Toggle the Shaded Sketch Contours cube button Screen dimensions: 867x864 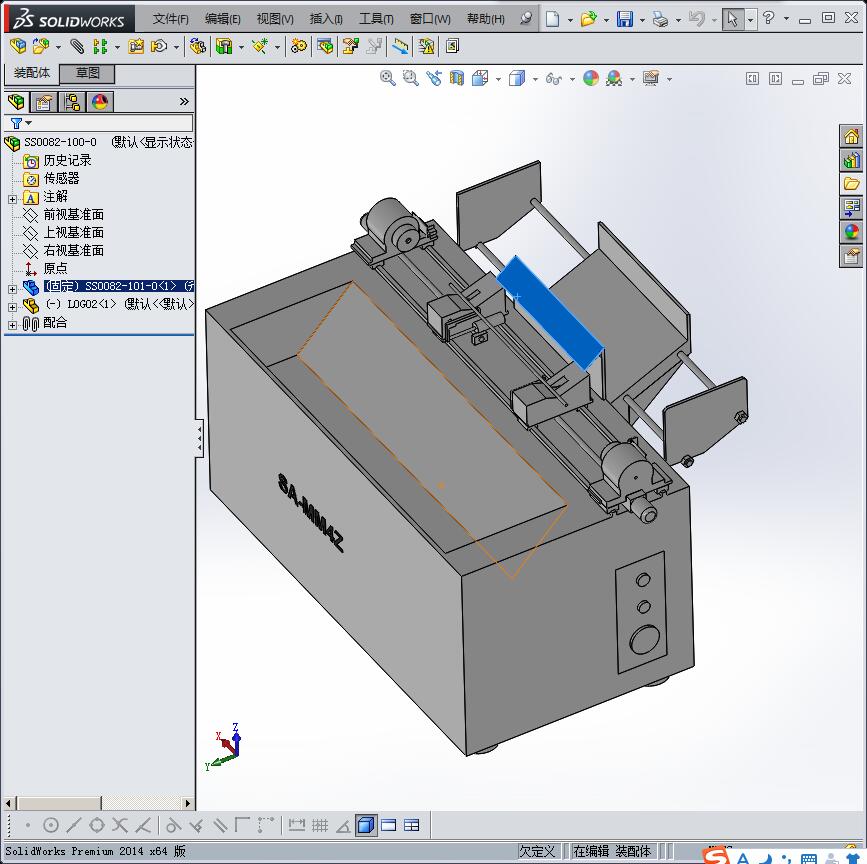365,825
